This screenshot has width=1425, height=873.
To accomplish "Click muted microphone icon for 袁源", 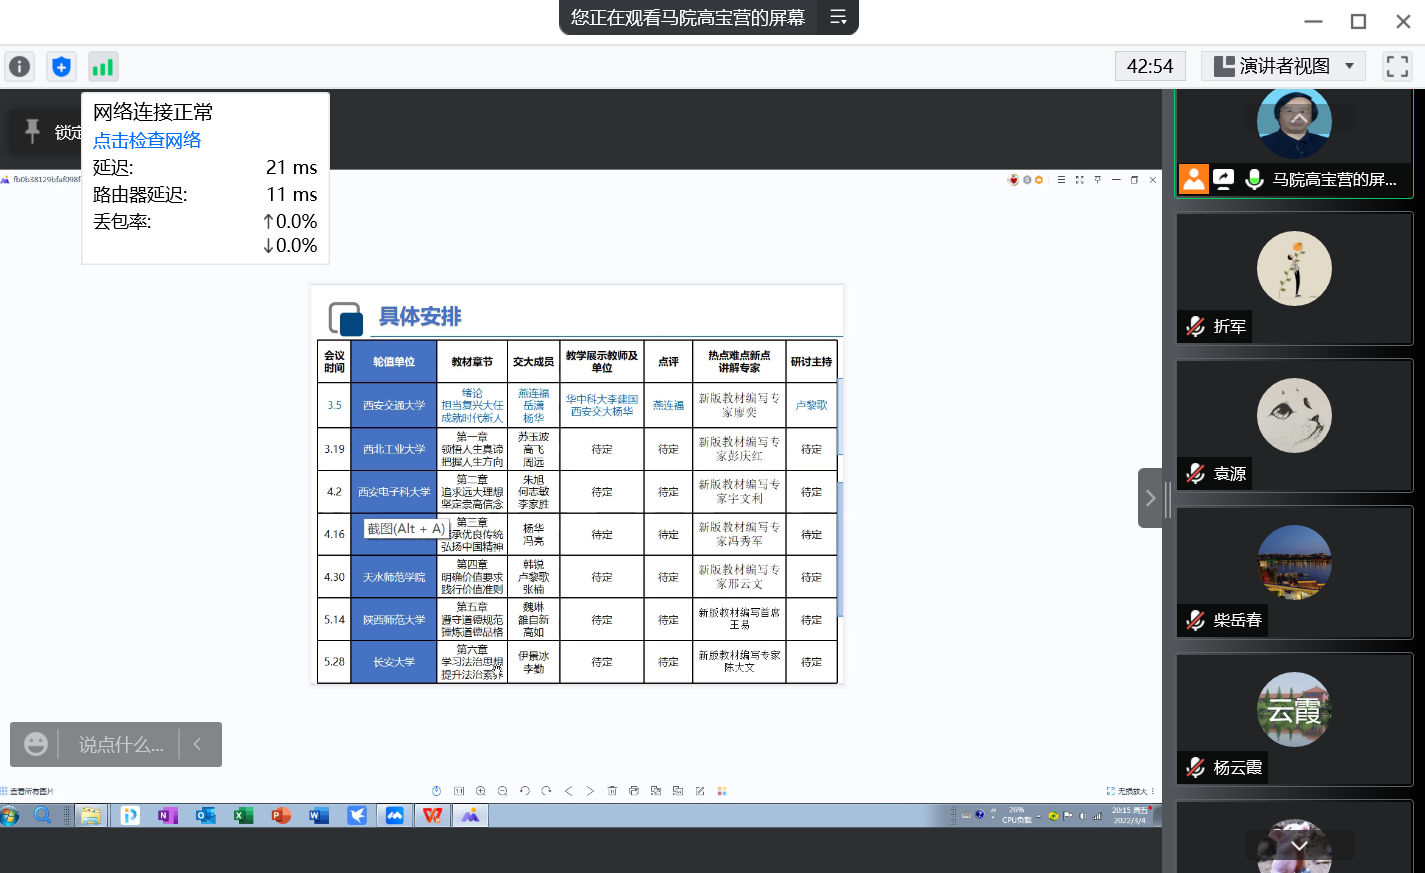I will click(1196, 473).
